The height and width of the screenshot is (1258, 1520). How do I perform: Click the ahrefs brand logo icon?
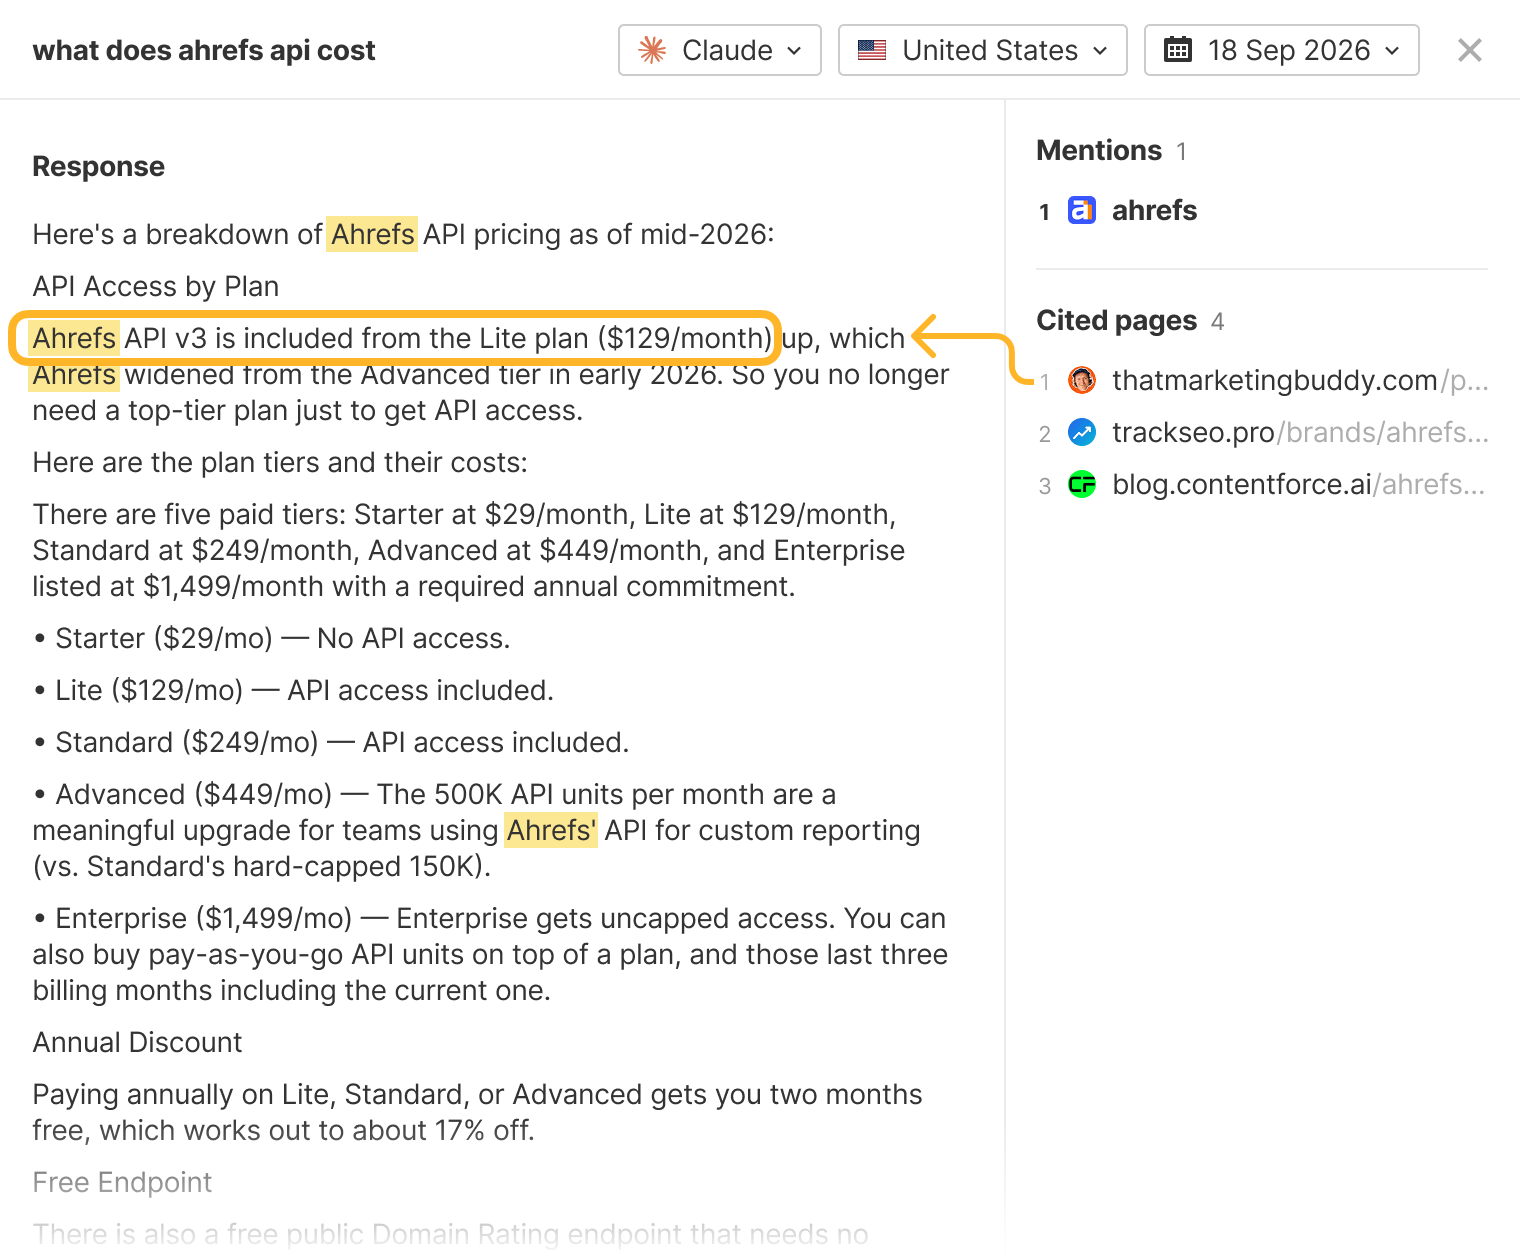coord(1082,210)
